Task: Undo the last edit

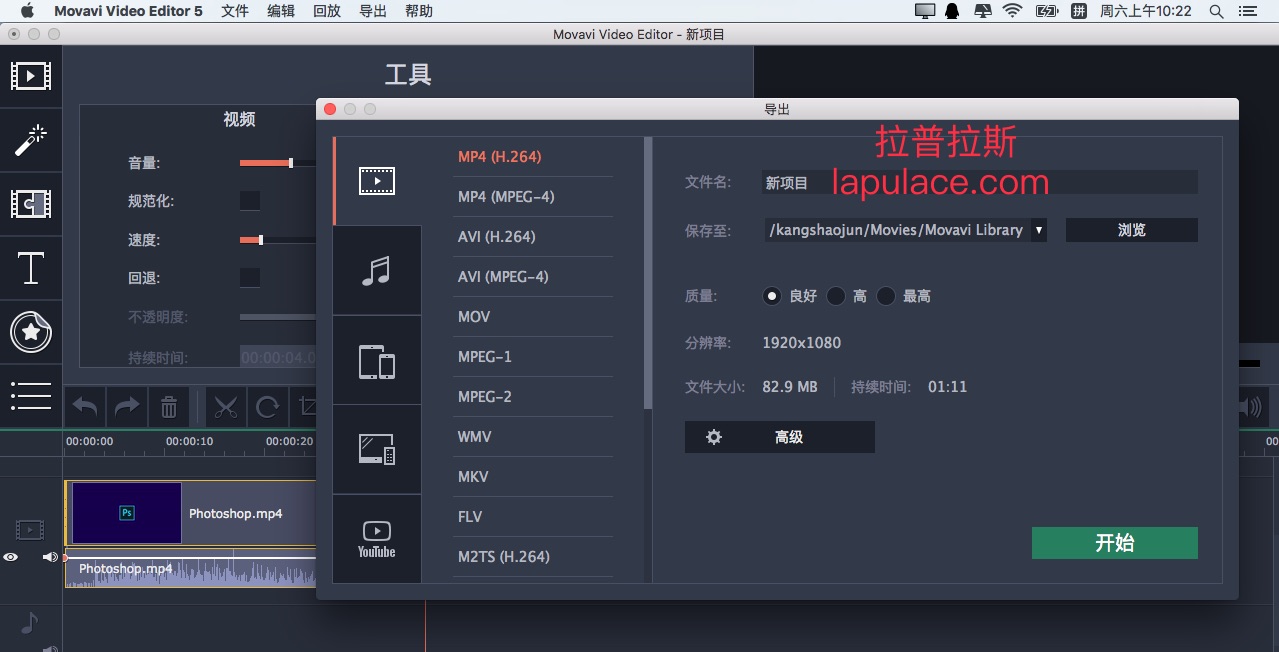Action: [85, 407]
